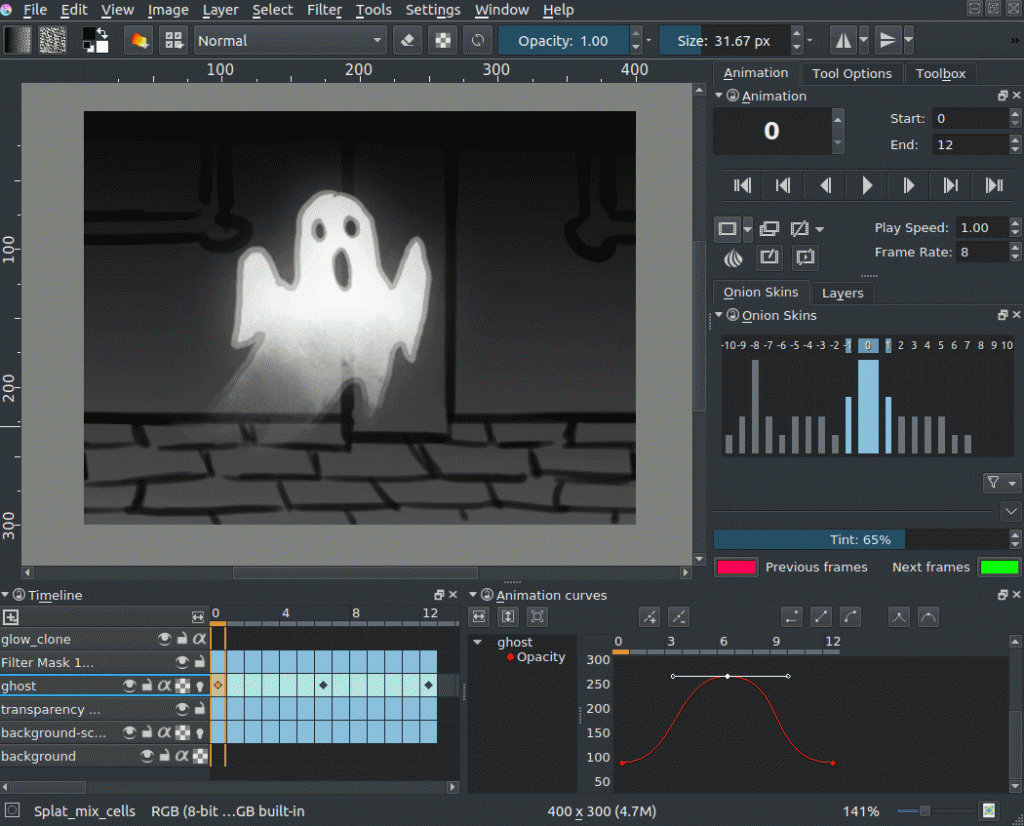Open the timeline add layer menu

10,617
